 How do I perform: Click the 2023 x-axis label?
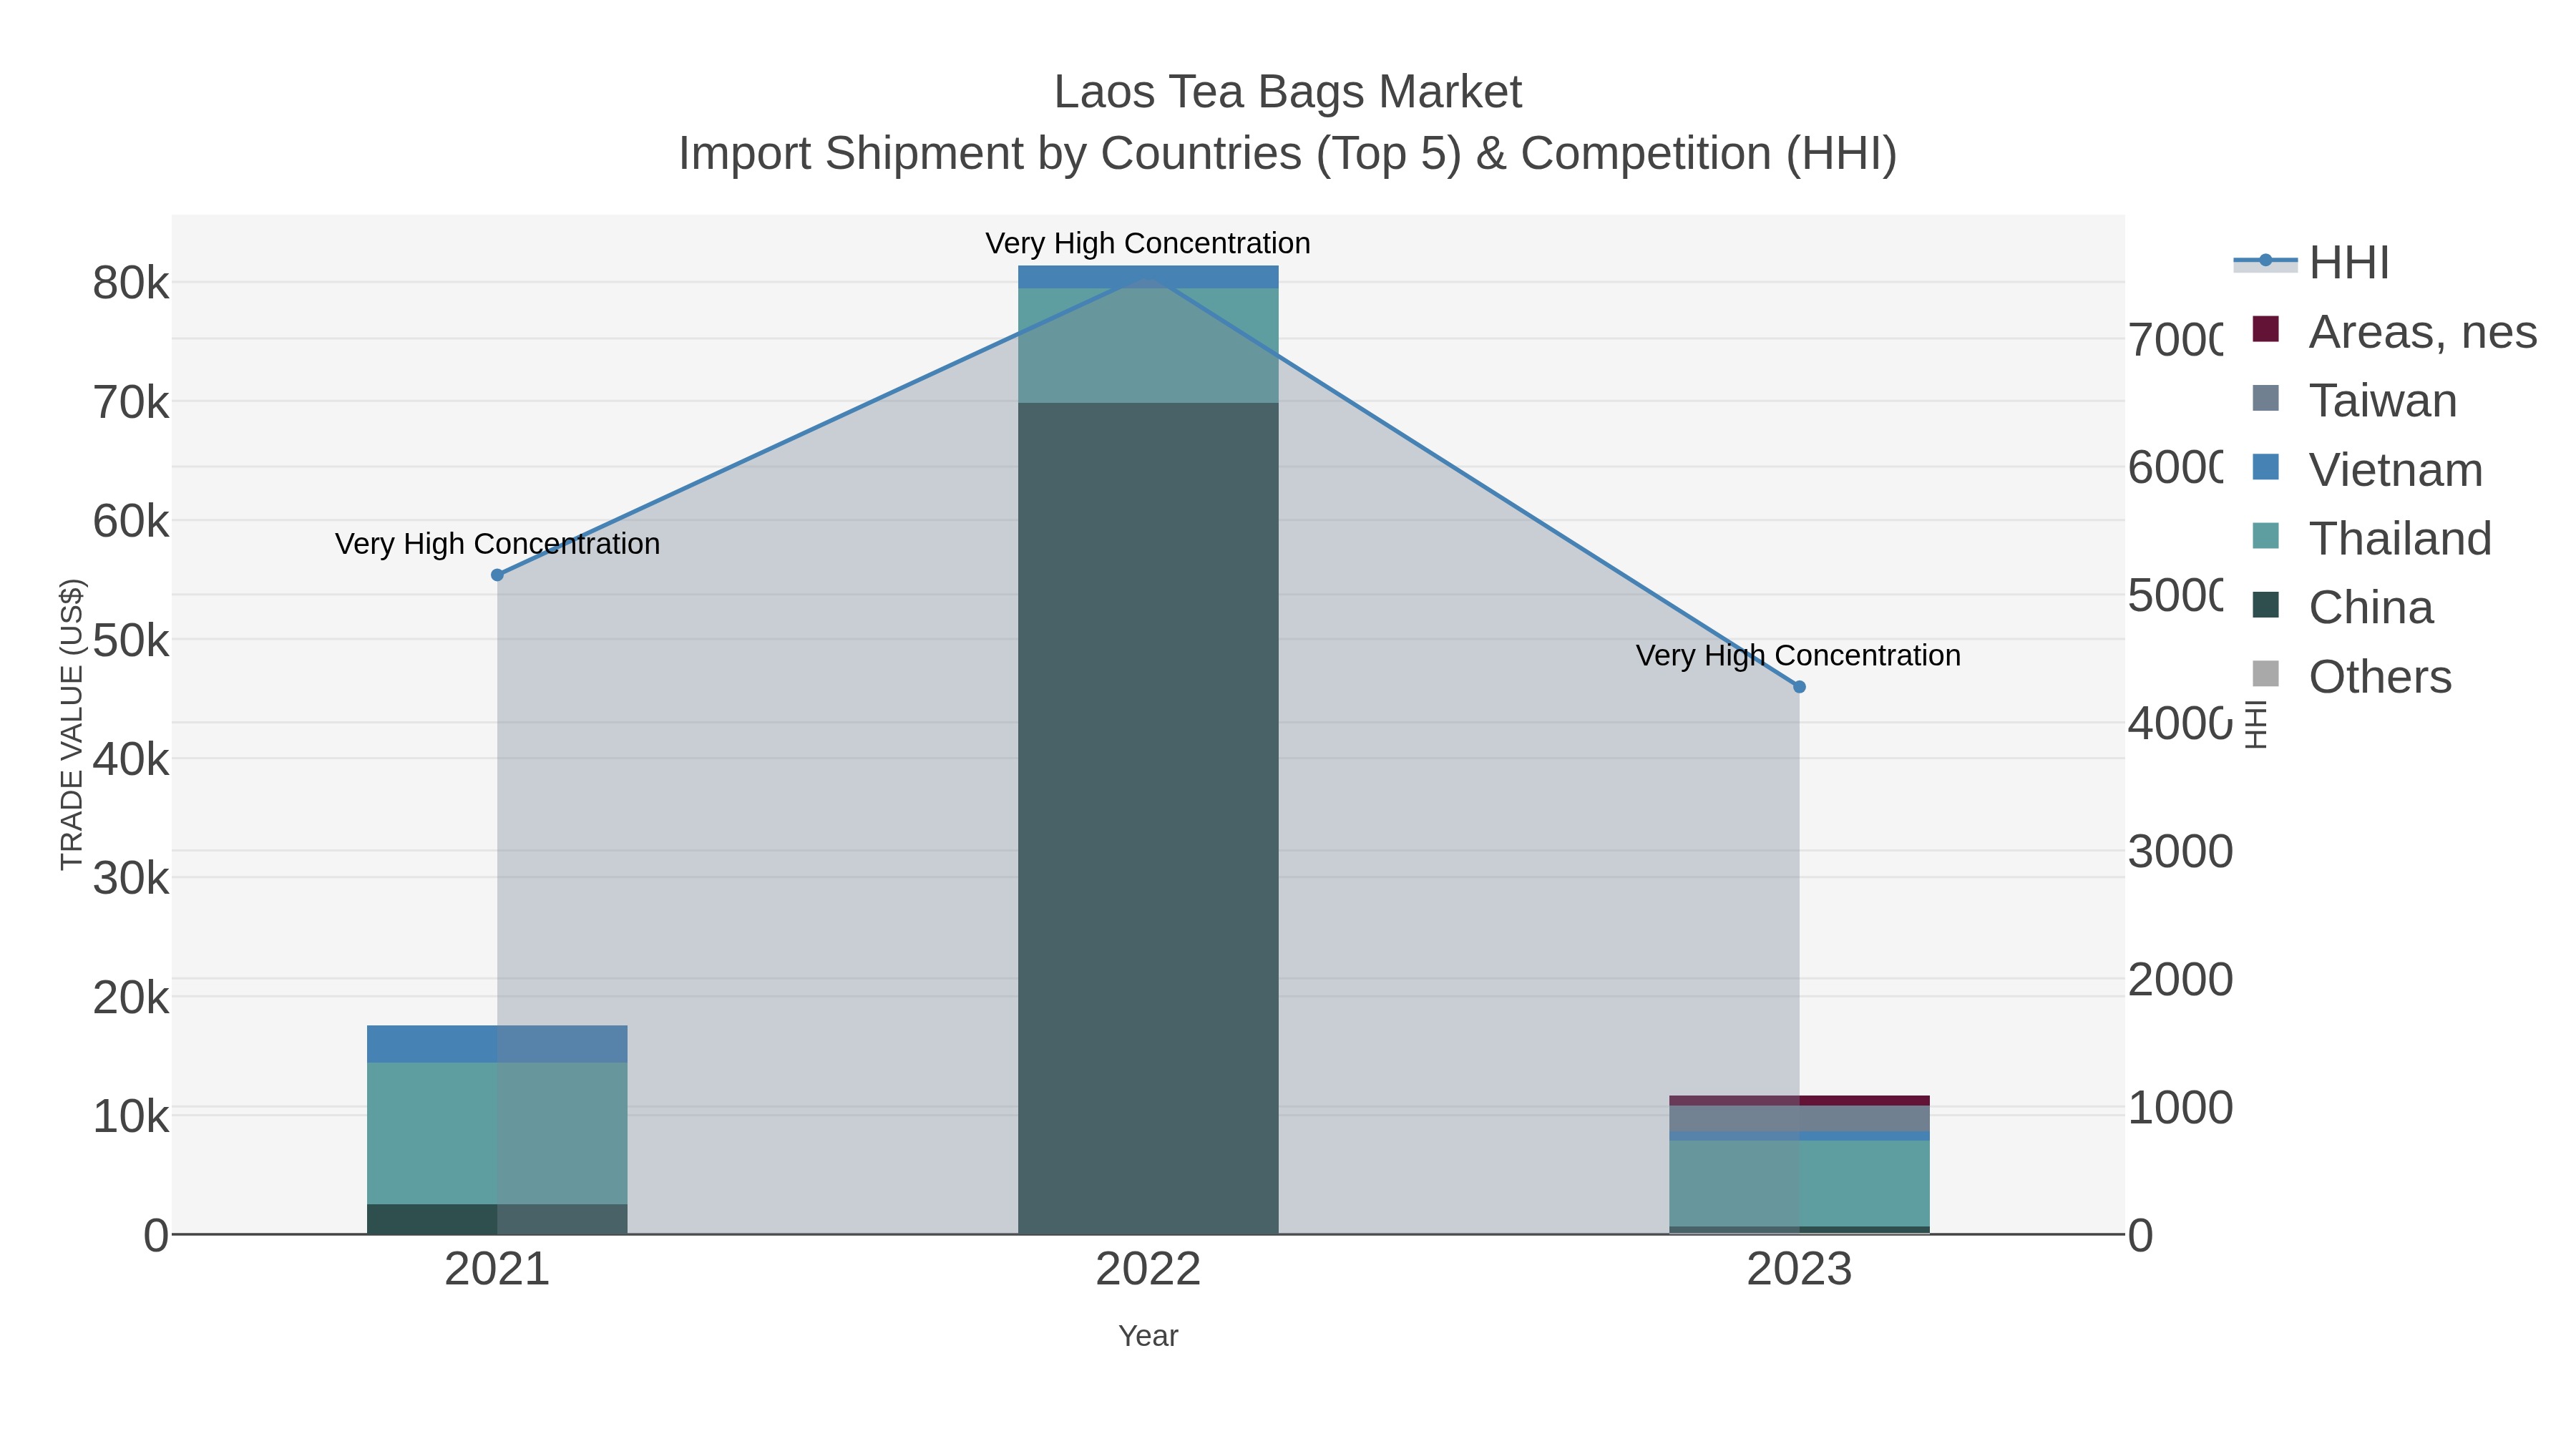1799,1269
